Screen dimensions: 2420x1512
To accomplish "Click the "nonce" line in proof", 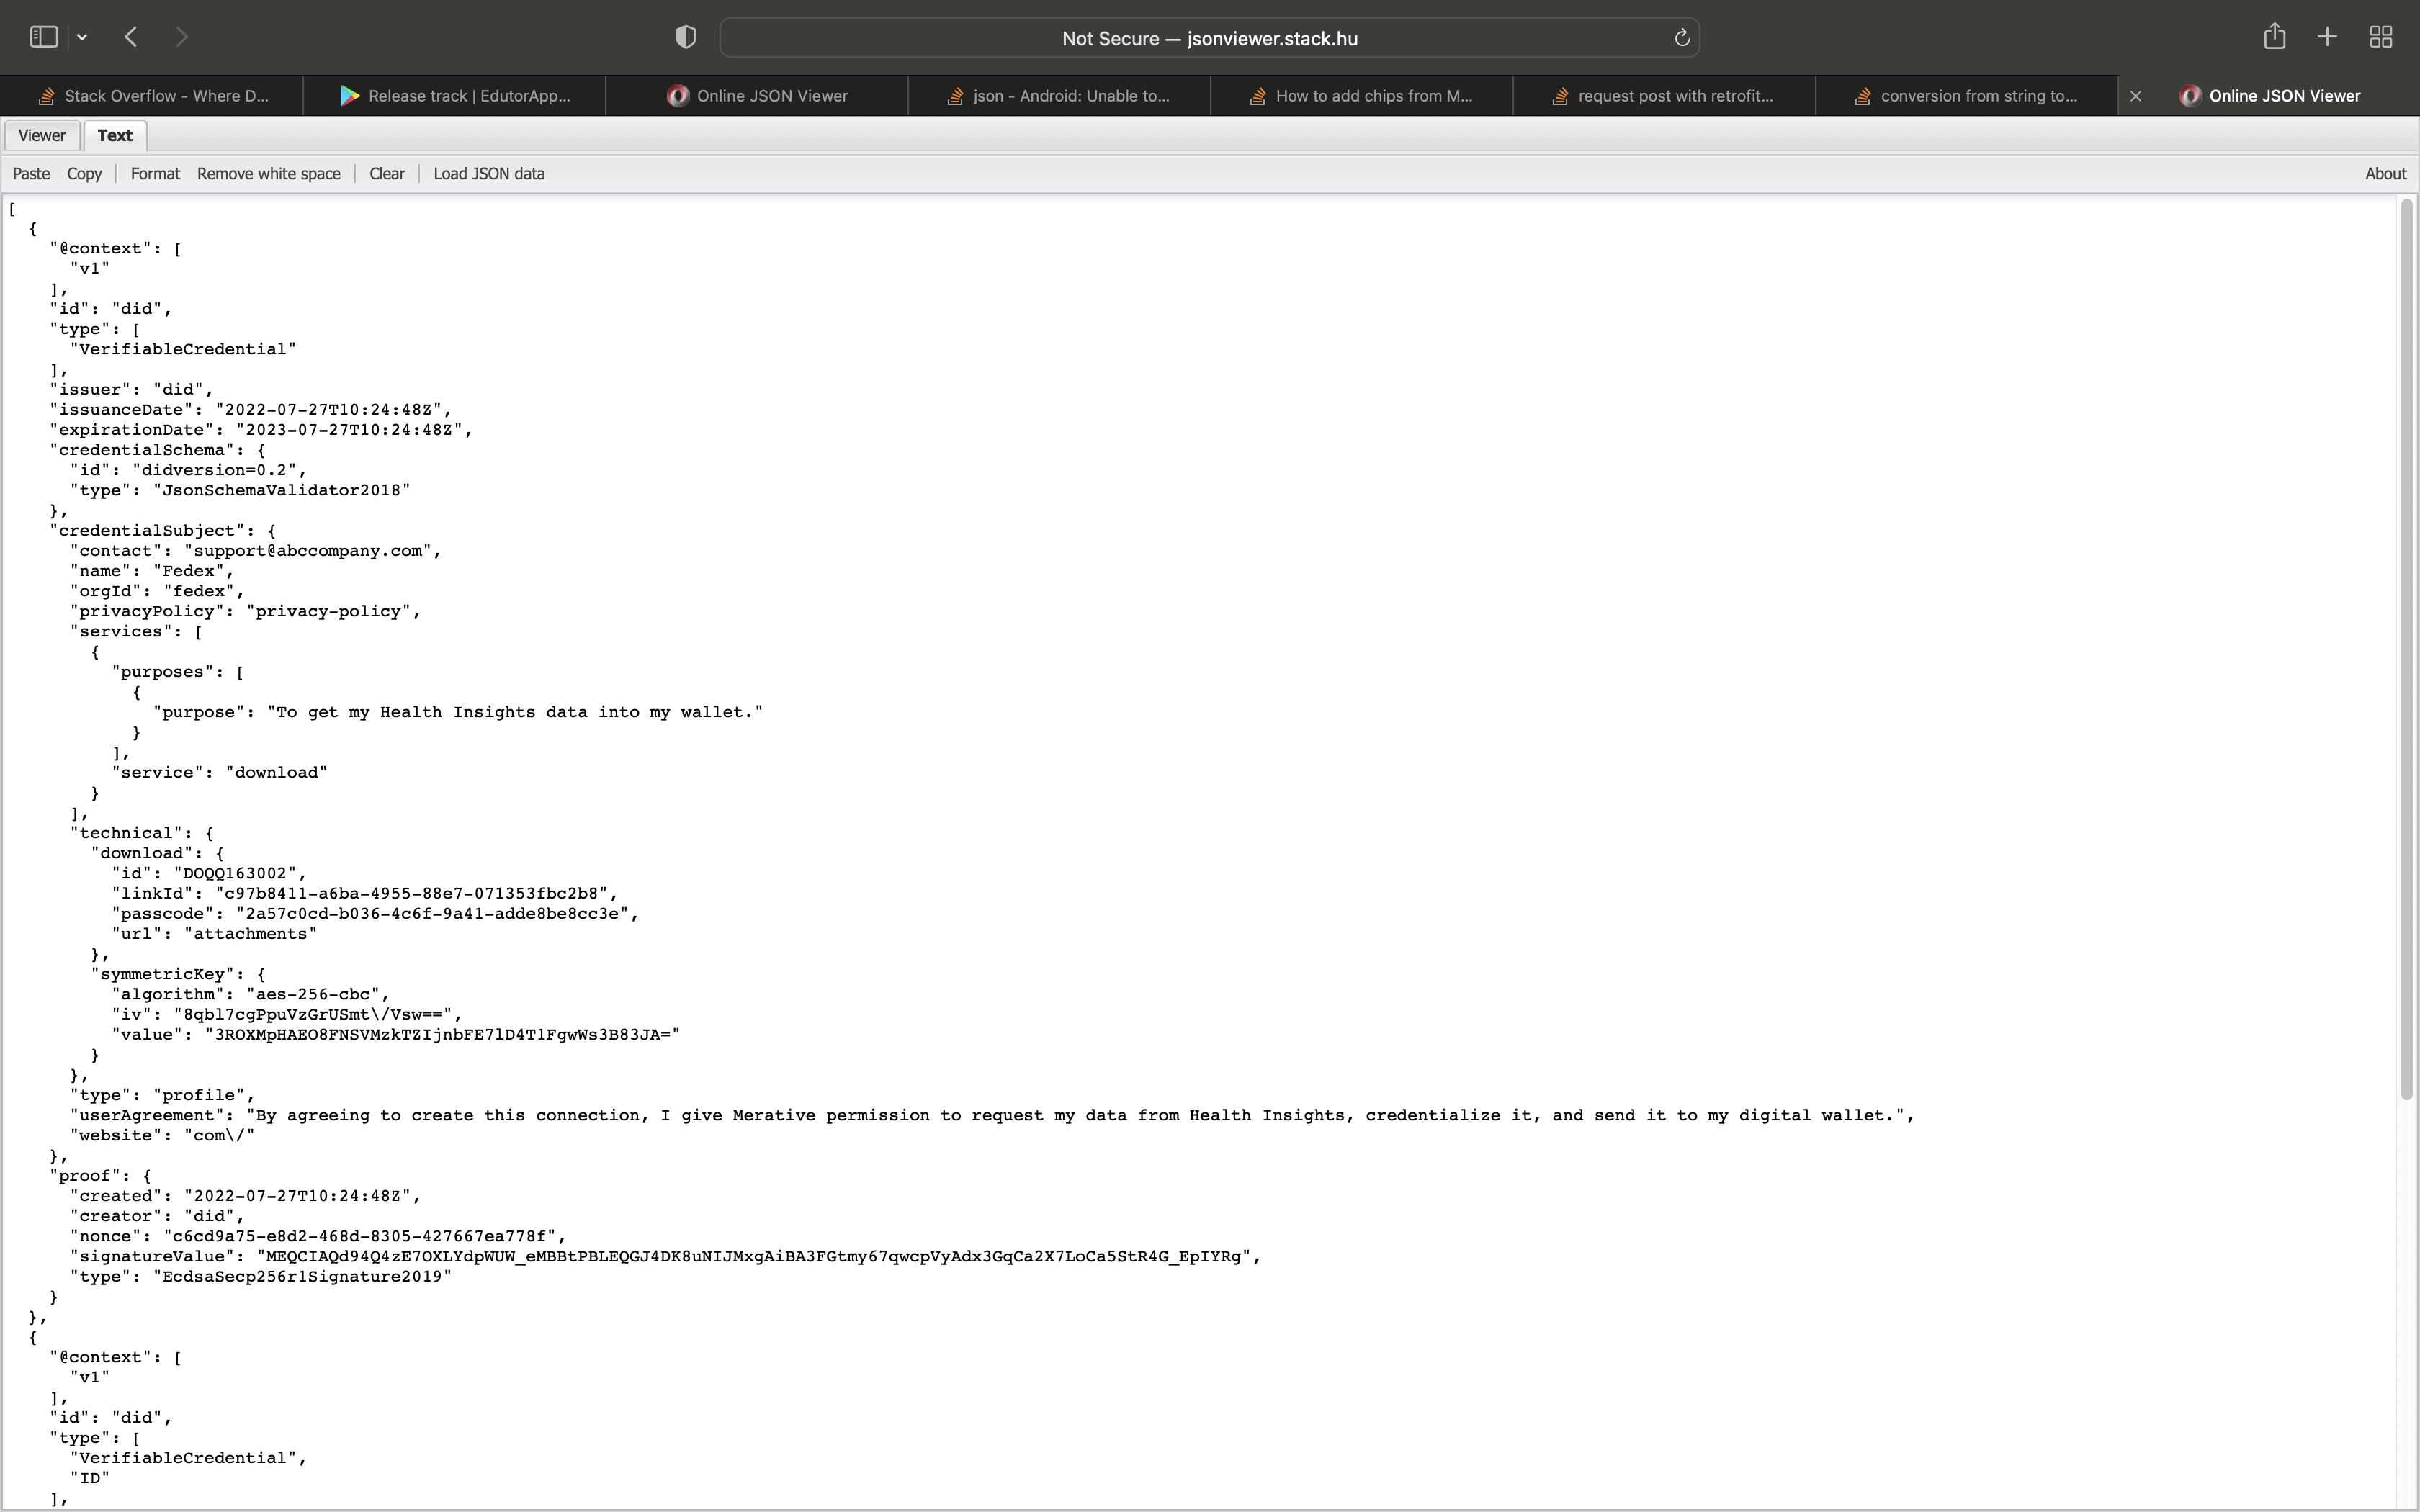I will (318, 1236).
